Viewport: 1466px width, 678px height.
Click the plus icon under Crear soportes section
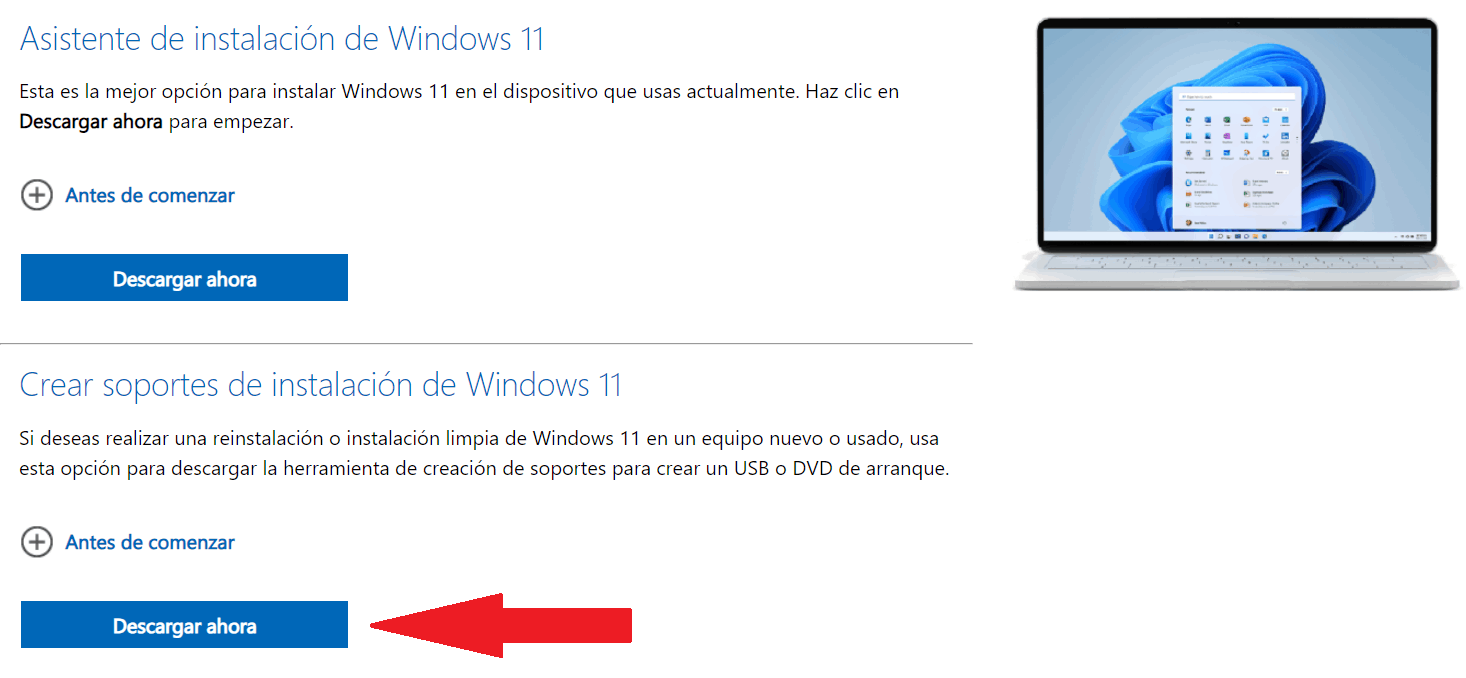[37, 542]
